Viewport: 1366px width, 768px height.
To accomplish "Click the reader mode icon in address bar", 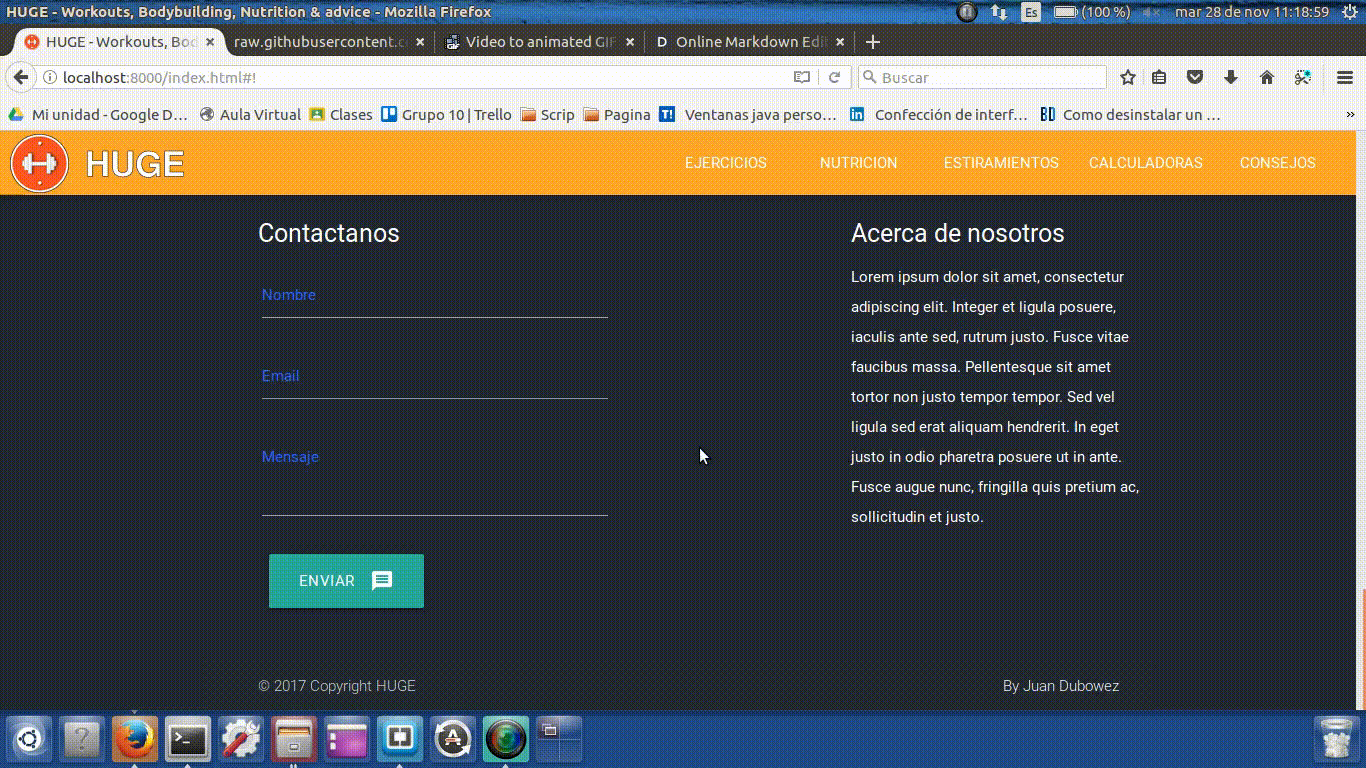I will coord(800,76).
